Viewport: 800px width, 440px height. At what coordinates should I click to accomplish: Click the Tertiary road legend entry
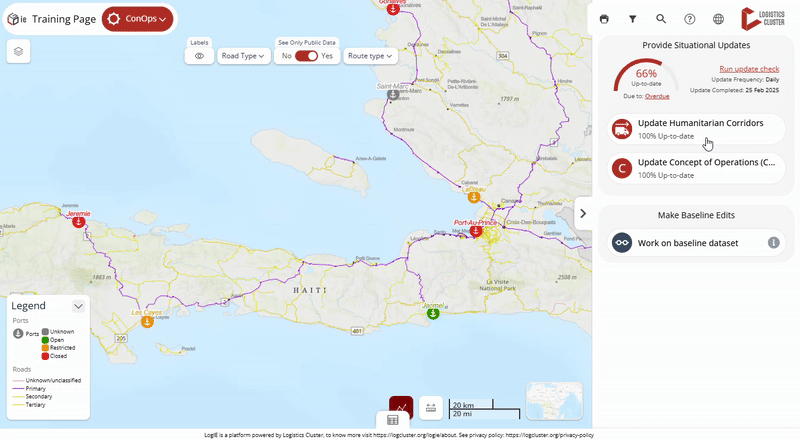(x=29, y=405)
